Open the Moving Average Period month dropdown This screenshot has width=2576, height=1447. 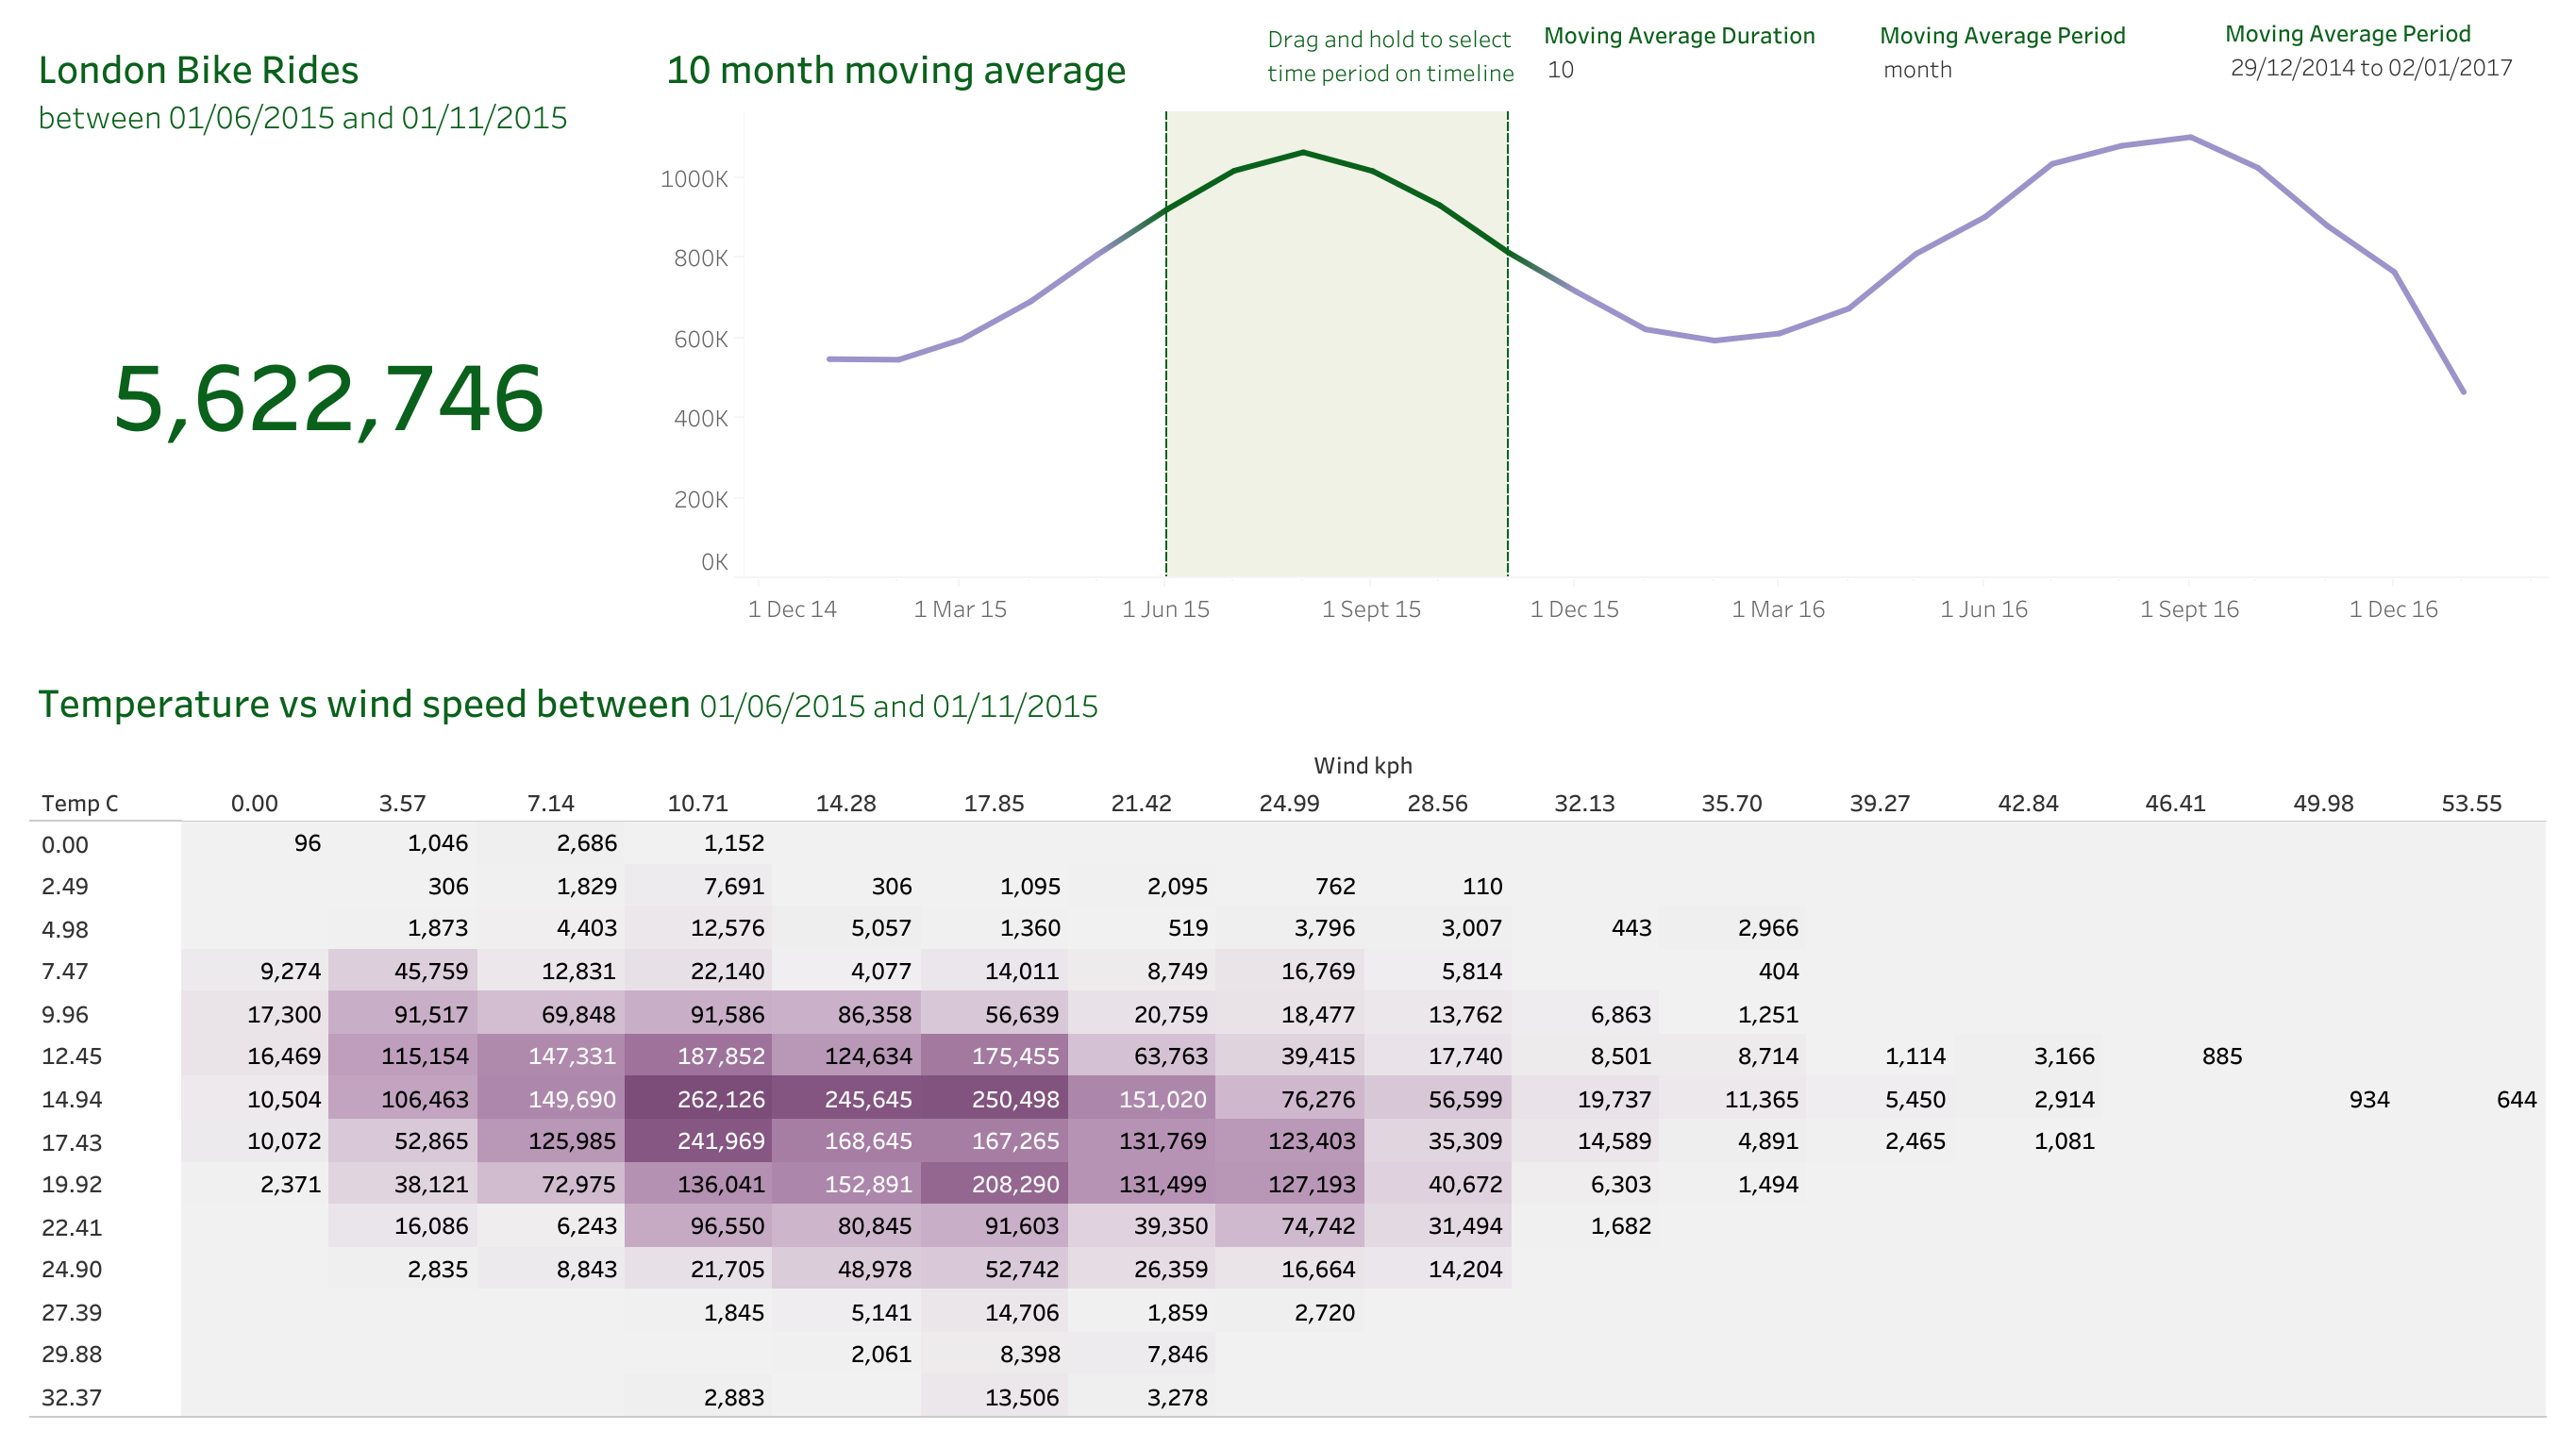[x=1917, y=70]
